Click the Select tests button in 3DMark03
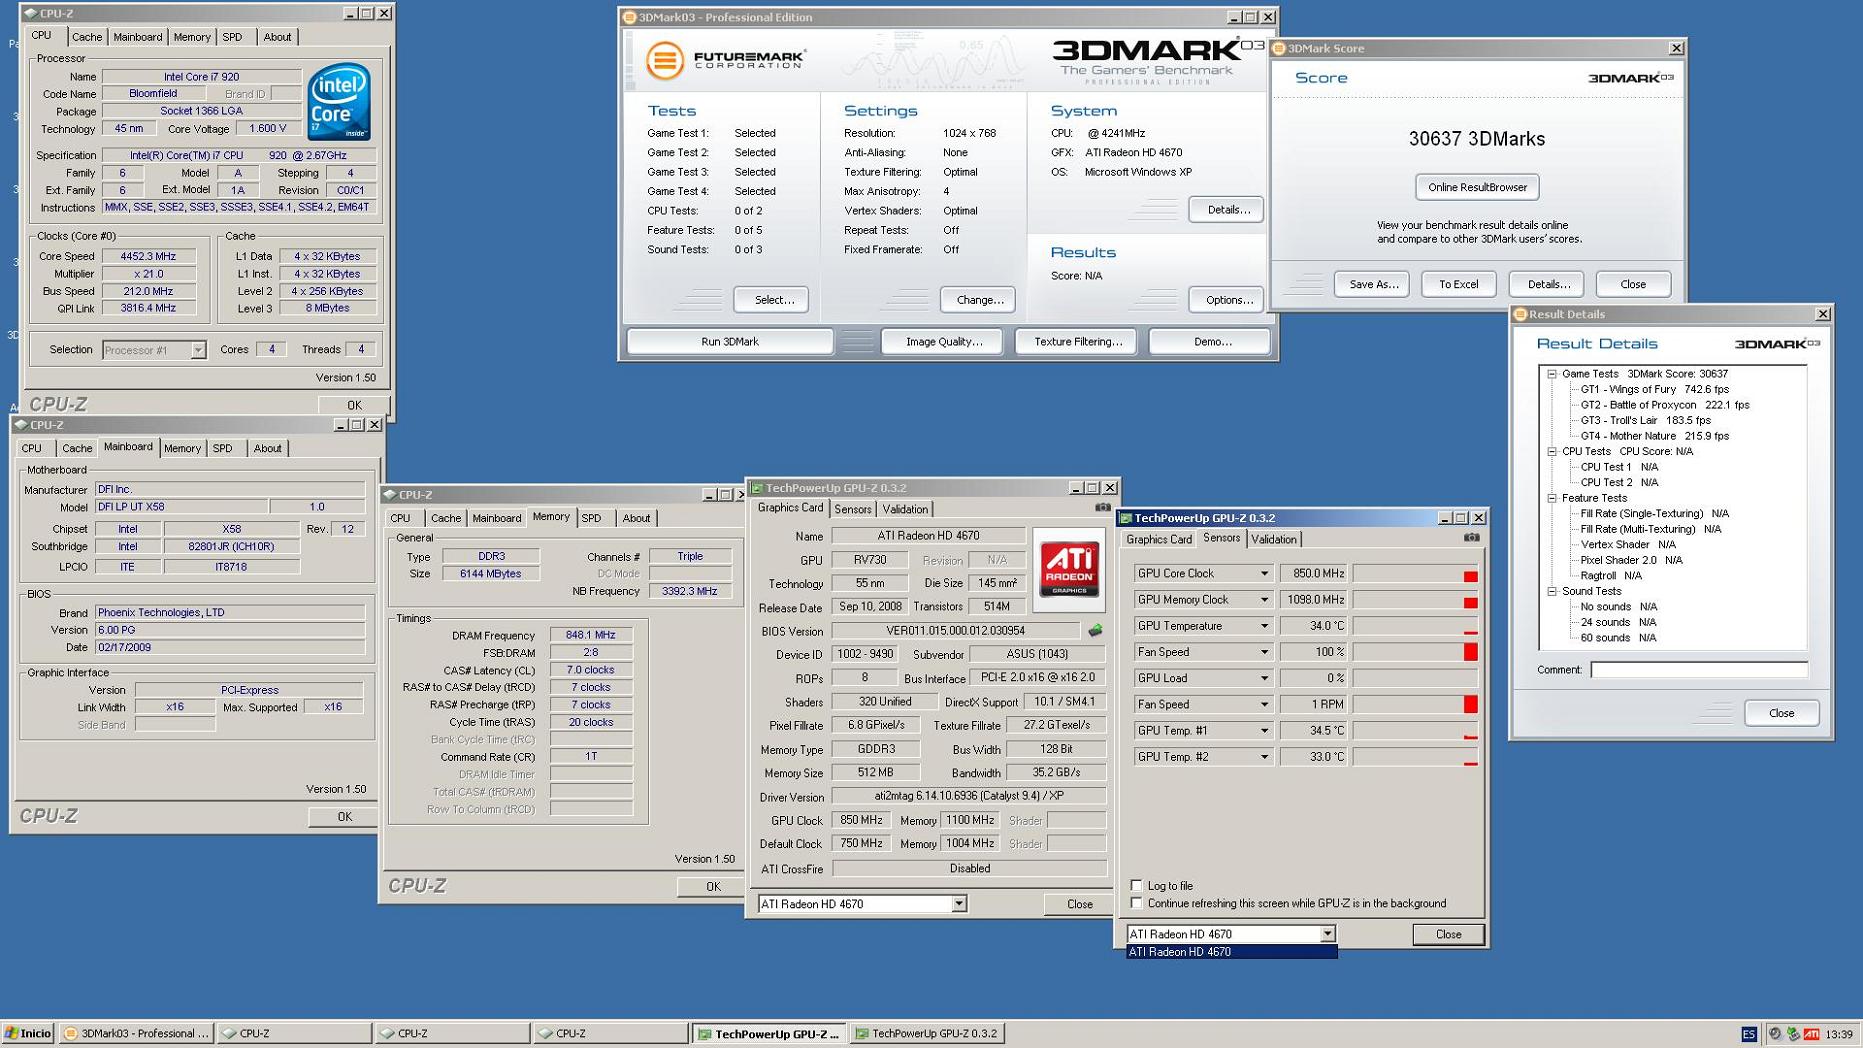This screenshot has height=1048, width=1863. pos(771,300)
